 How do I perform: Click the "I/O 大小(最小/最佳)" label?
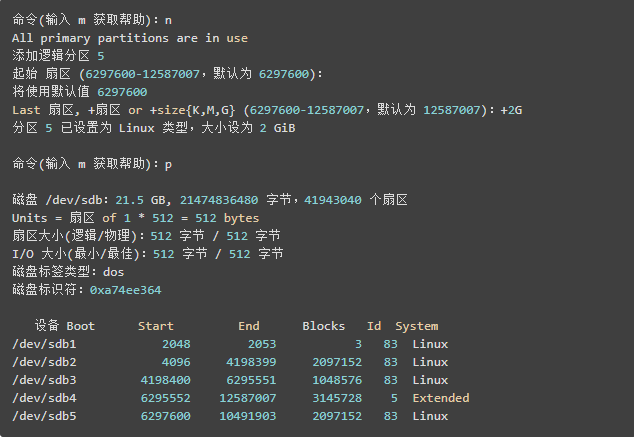click(76, 254)
